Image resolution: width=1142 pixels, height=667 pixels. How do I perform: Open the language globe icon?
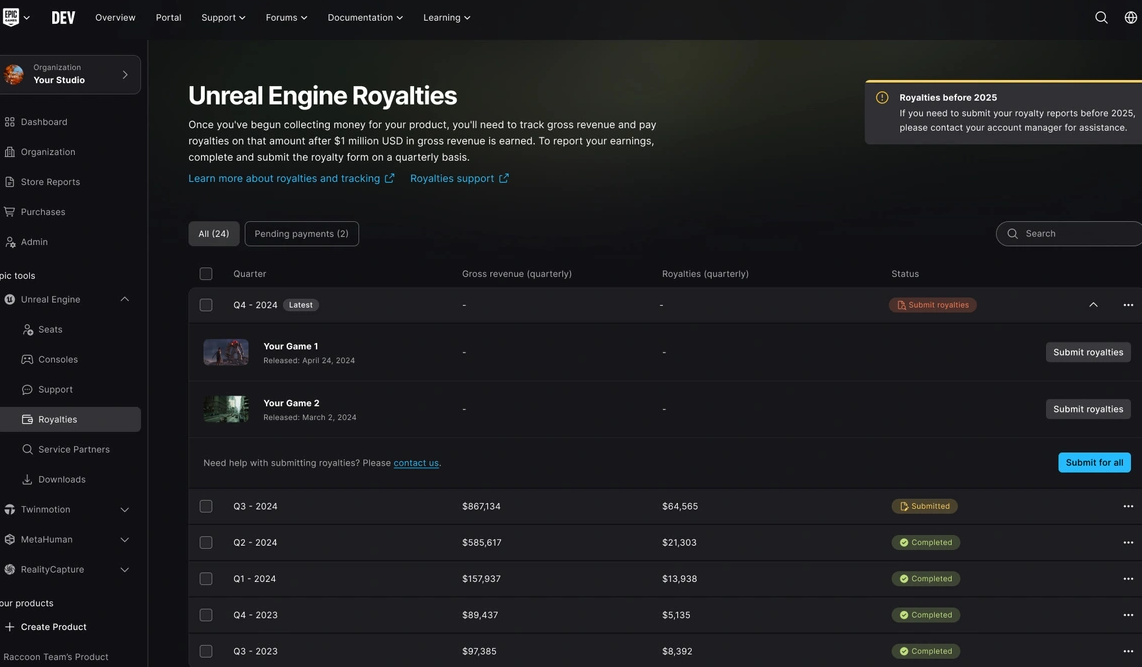click(1130, 17)
